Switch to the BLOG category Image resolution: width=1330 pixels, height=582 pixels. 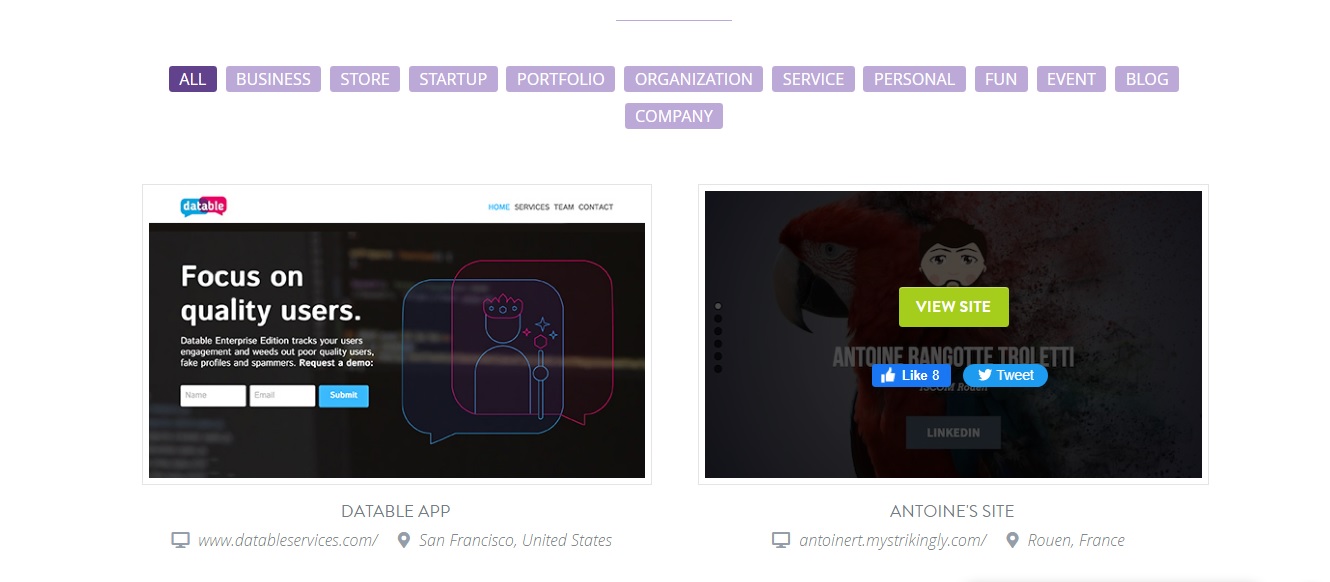pyautogui.click(x=1146, y=79)
